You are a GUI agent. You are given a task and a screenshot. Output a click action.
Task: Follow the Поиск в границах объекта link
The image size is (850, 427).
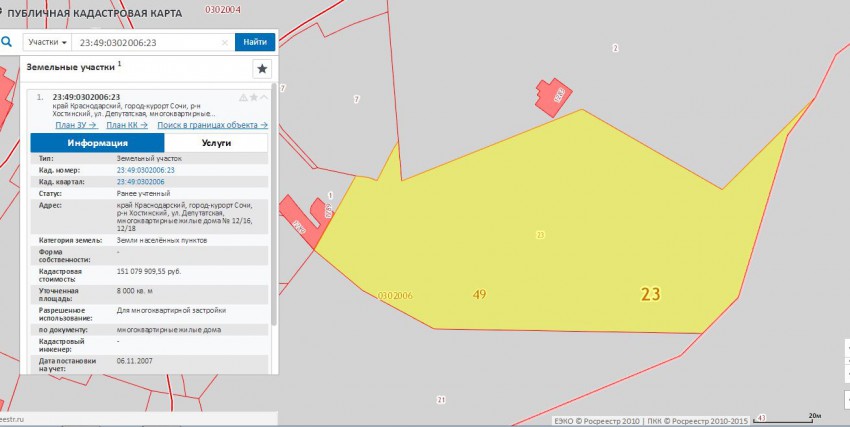212,125
